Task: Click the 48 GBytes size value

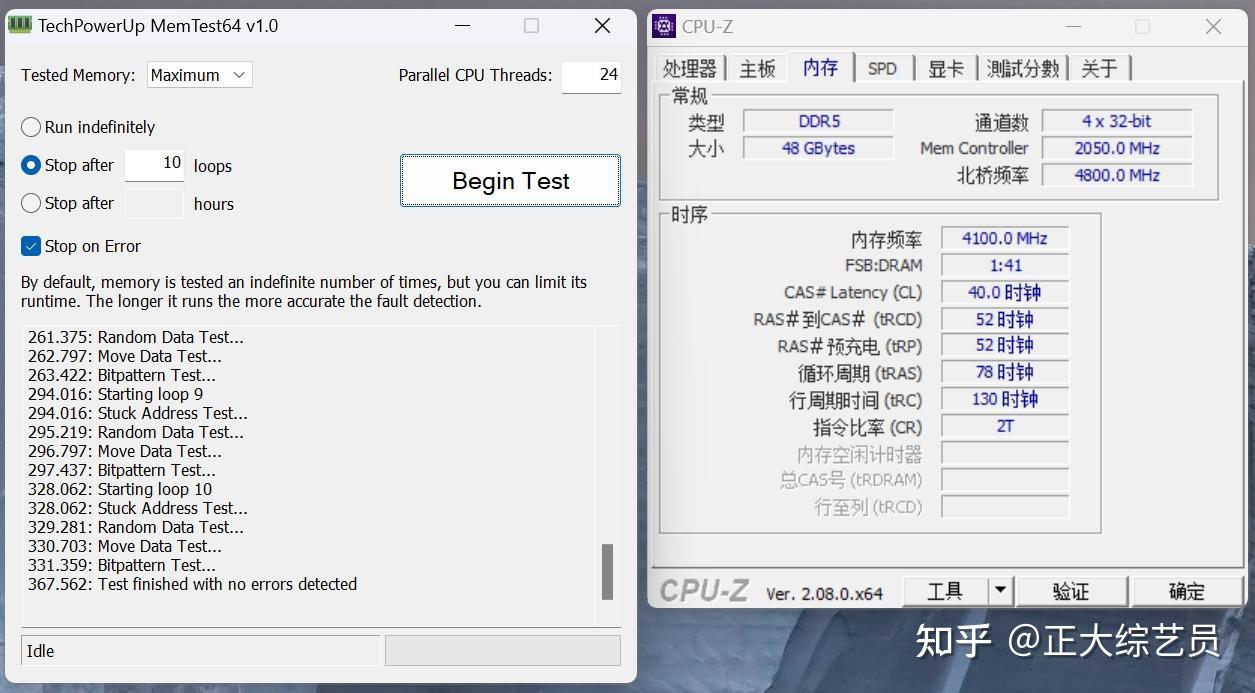Action: tap(818, 148)
